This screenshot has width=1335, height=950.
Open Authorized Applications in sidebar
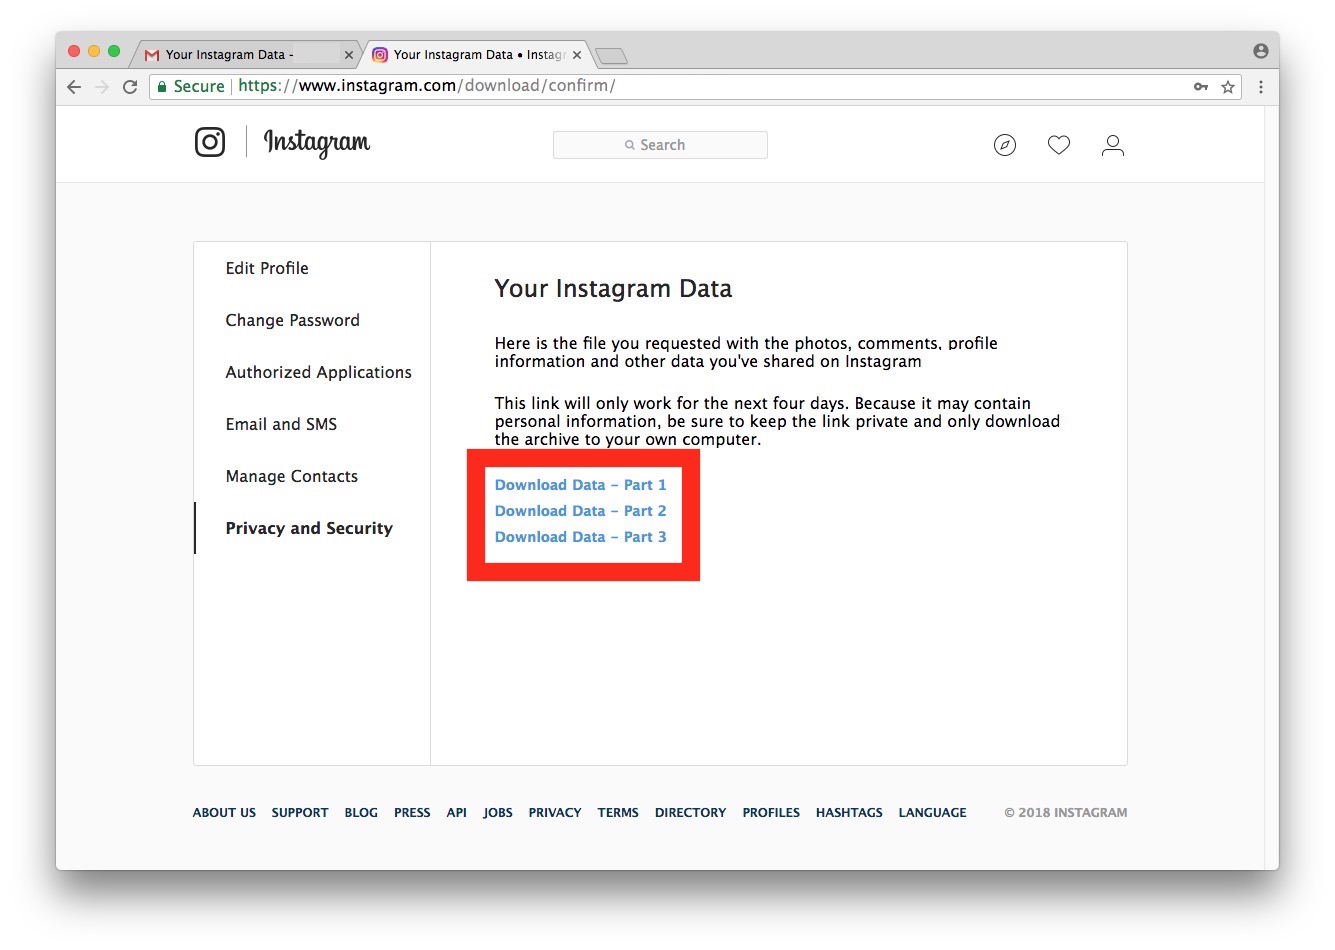tap(318, 372)
